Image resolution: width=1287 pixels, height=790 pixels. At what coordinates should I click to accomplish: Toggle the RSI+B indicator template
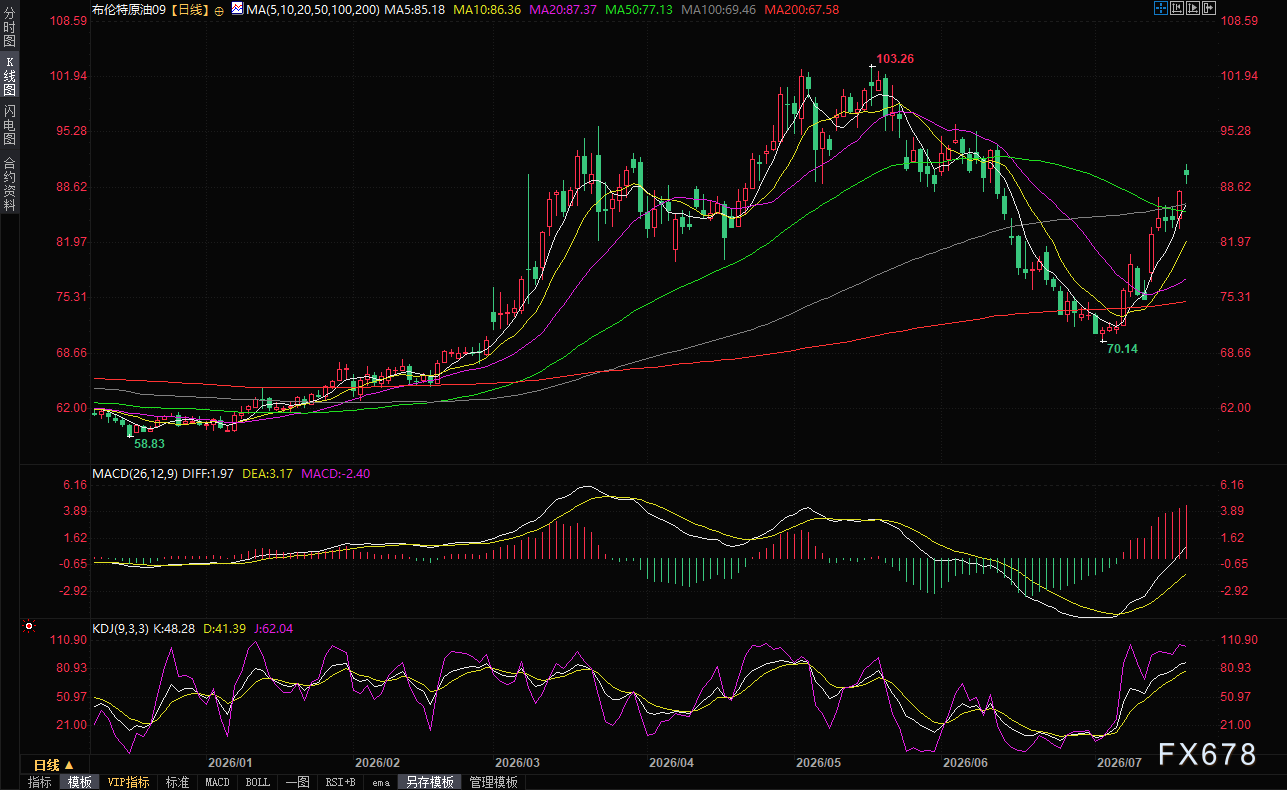coord(340,782)
